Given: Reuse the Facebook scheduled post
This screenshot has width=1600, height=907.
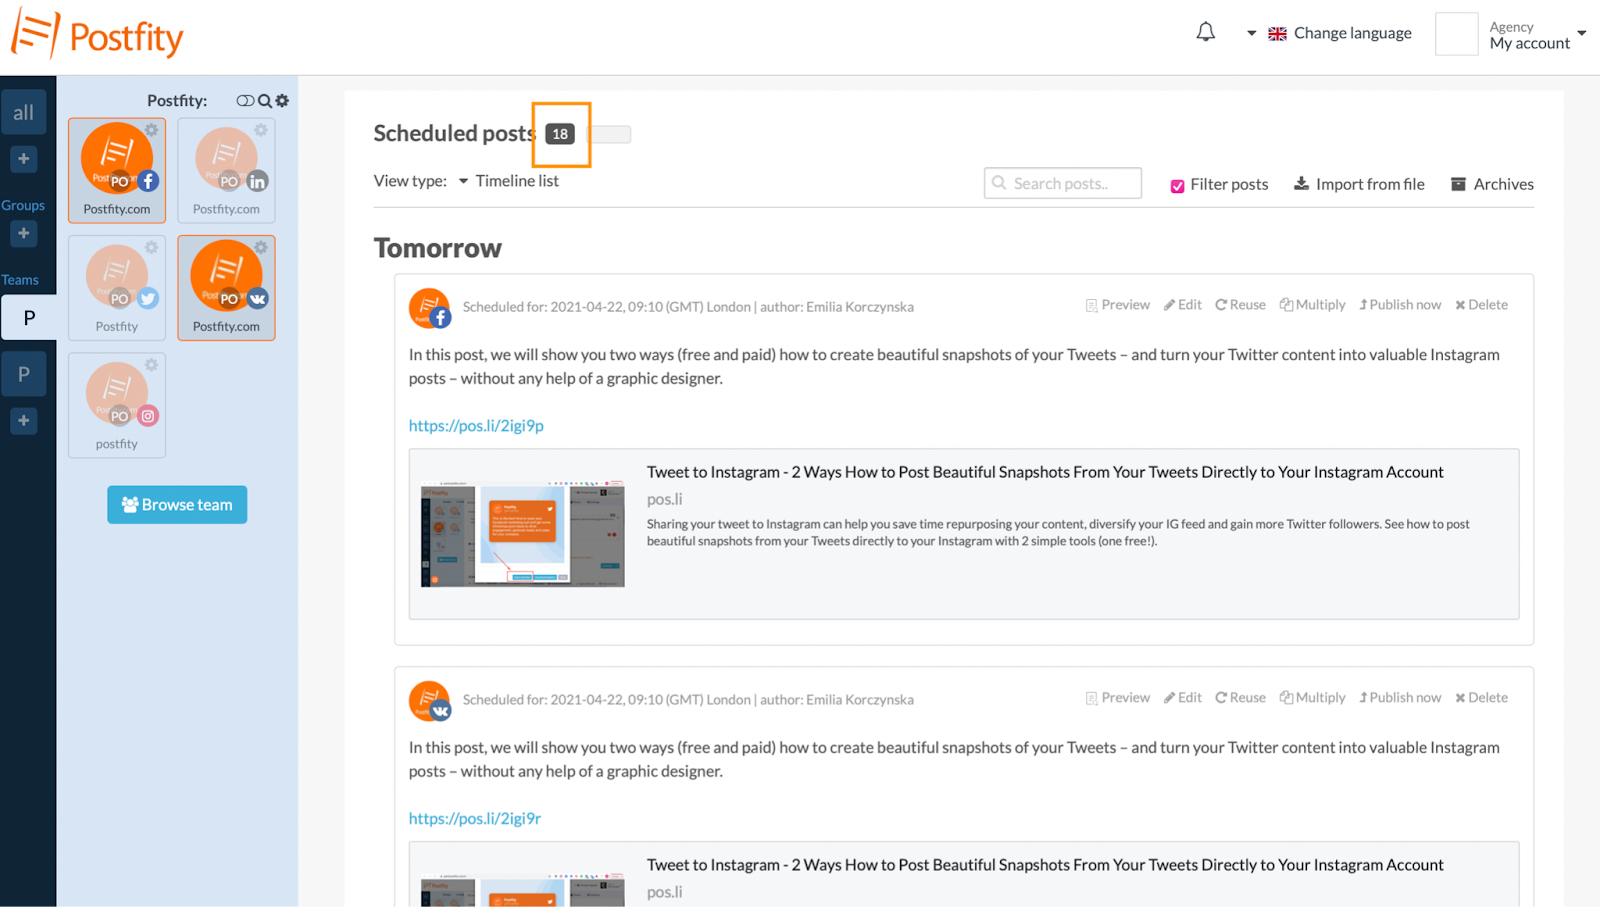Looking at the screenshot, I should click(1240, 305).
